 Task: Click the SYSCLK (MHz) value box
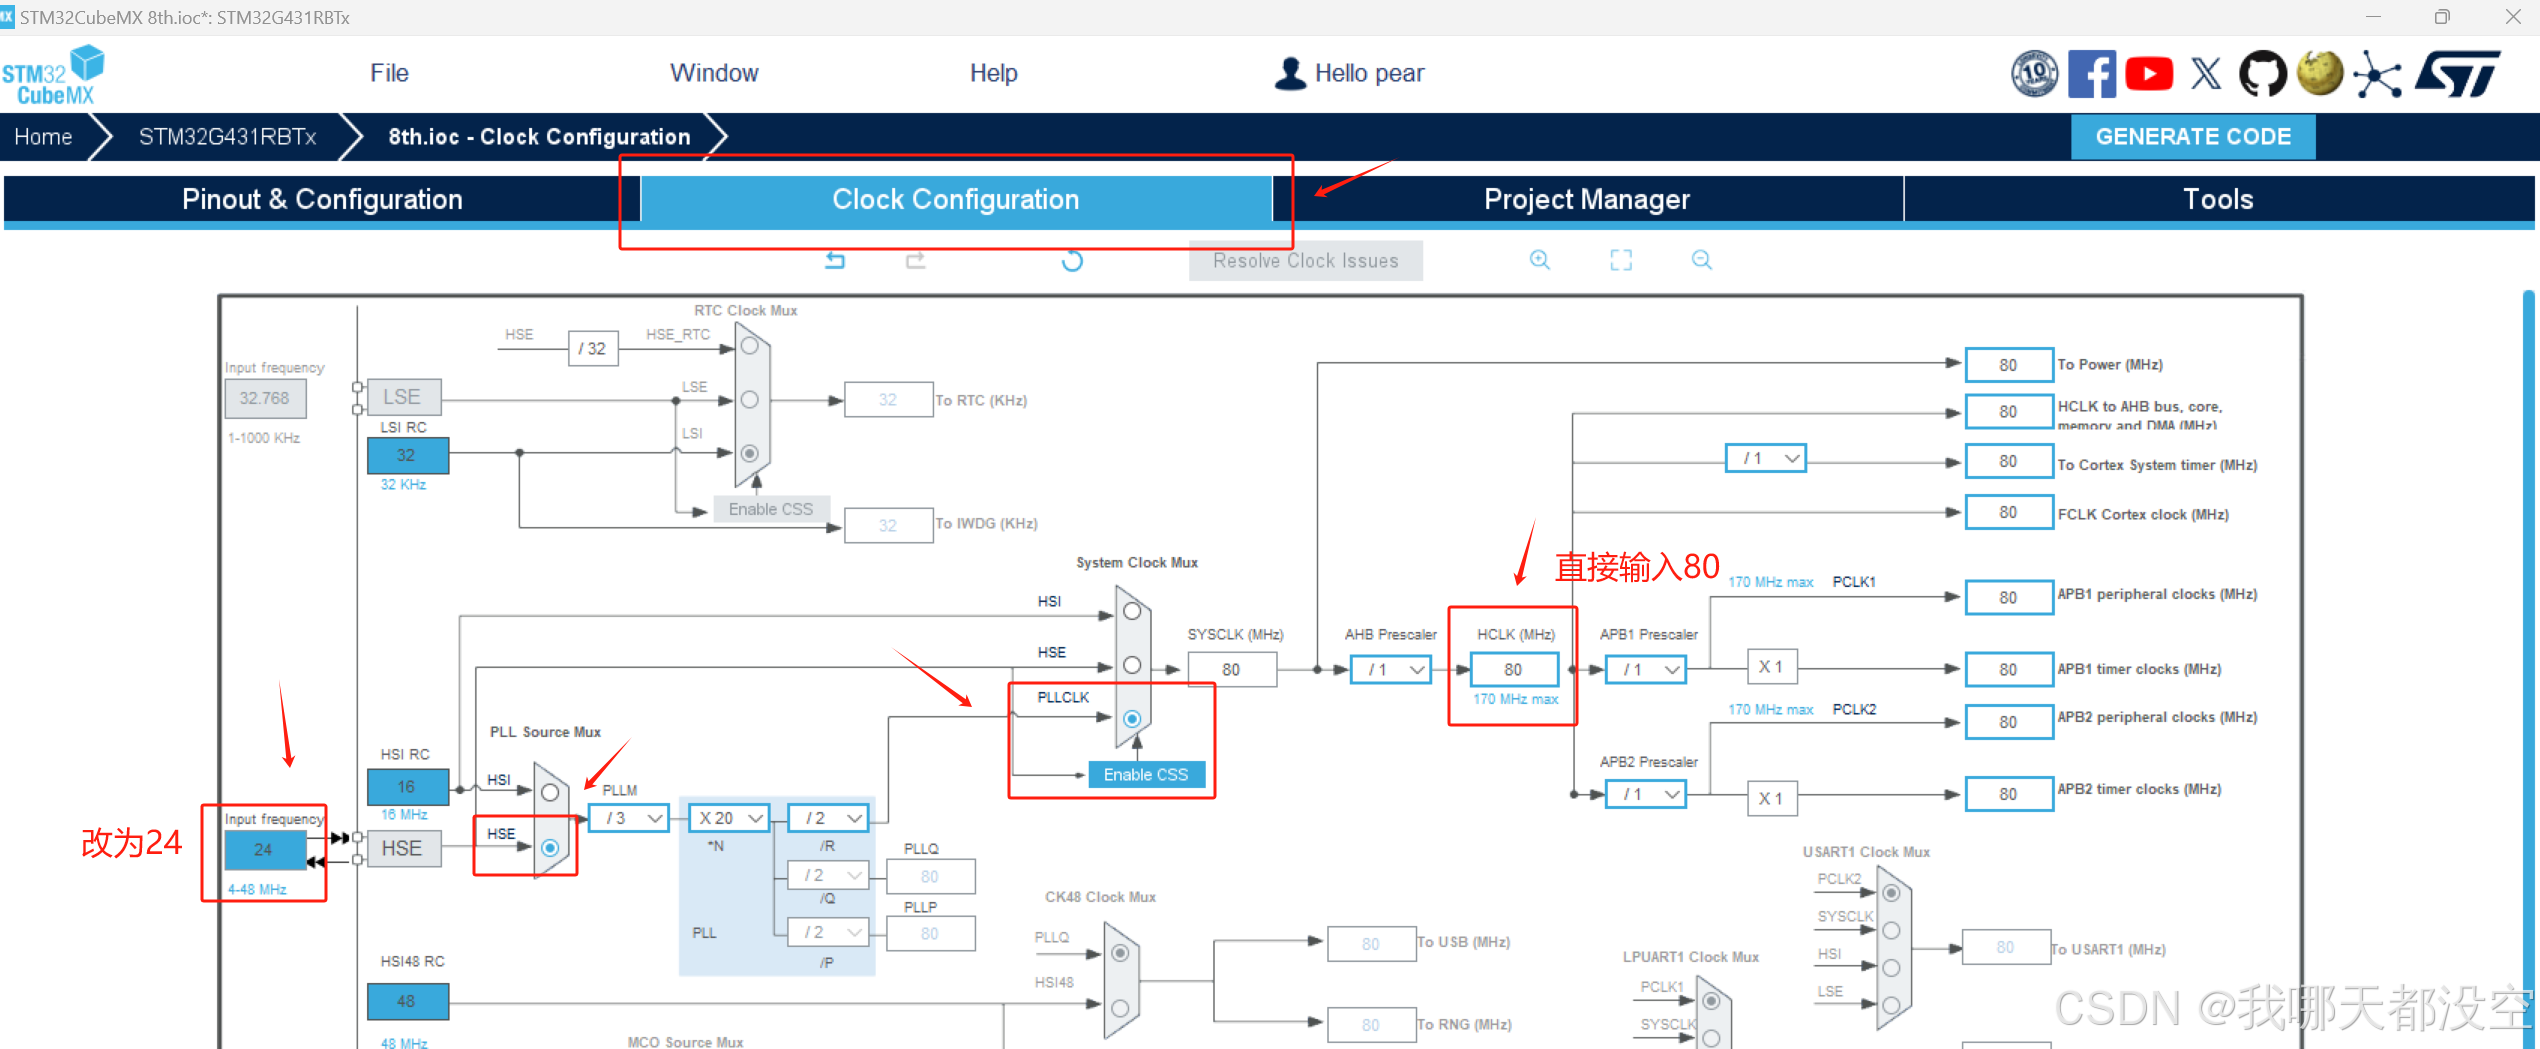tap(1231, 669)
